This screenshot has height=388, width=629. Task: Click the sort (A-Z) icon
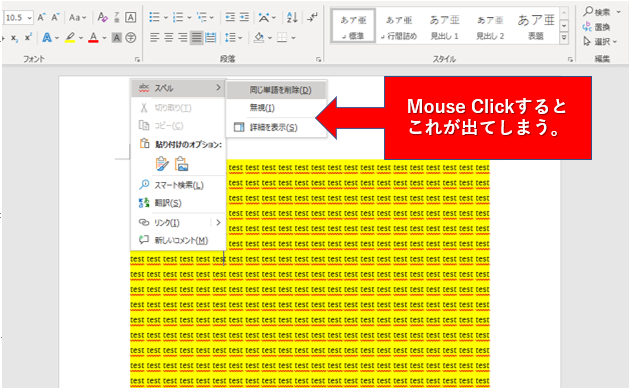tap(292, 17)
